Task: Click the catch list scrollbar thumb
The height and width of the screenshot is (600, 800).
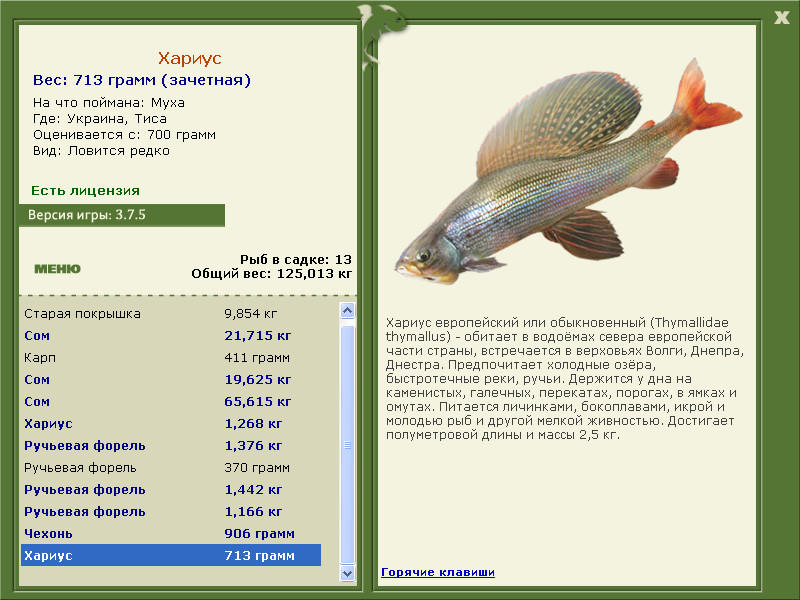Action: 347,444
